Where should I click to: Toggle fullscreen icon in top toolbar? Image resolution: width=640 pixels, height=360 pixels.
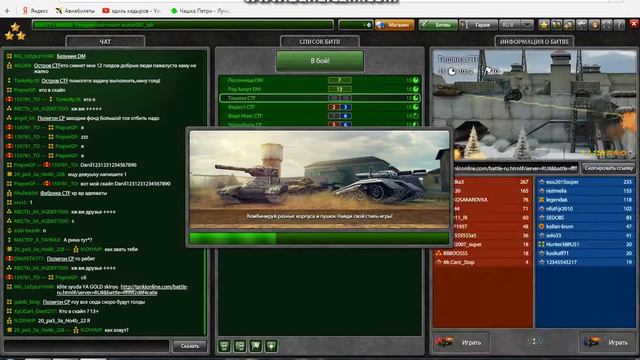607,25
